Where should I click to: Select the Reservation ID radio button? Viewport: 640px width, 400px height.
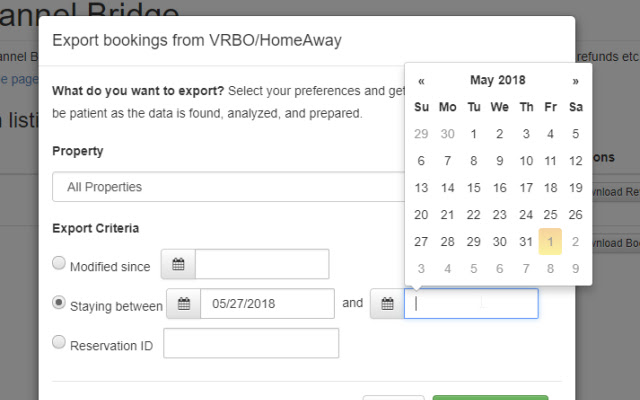click(x=59, y=343)
